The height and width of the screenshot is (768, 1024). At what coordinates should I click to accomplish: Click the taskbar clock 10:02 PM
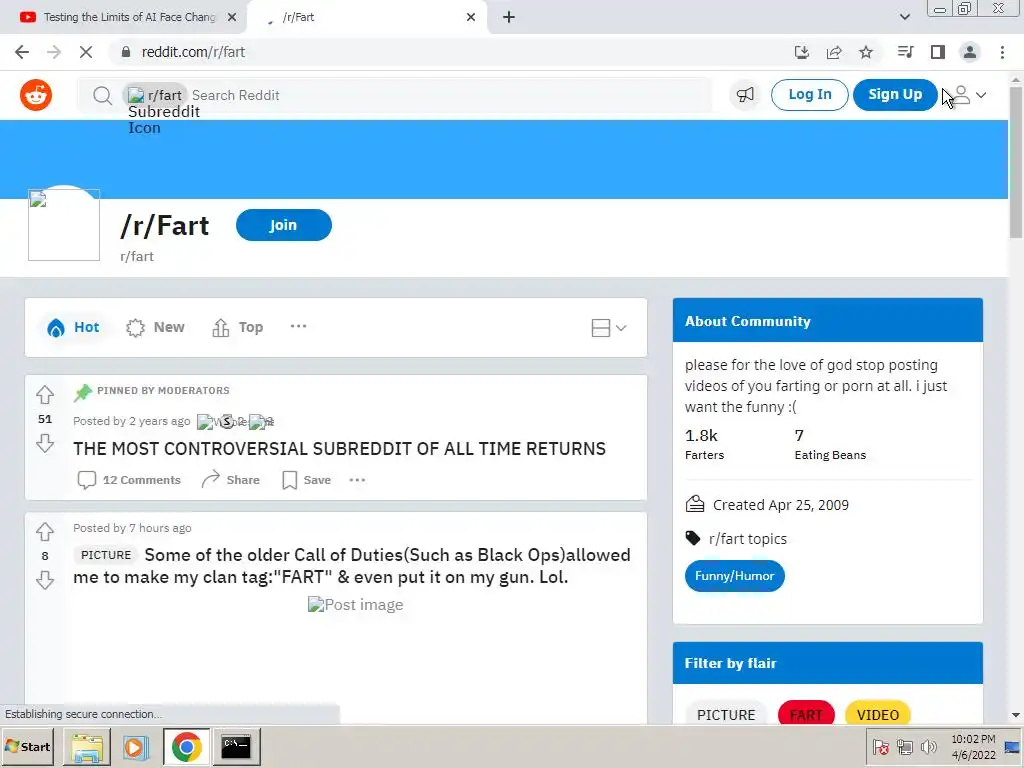point(973,739)
